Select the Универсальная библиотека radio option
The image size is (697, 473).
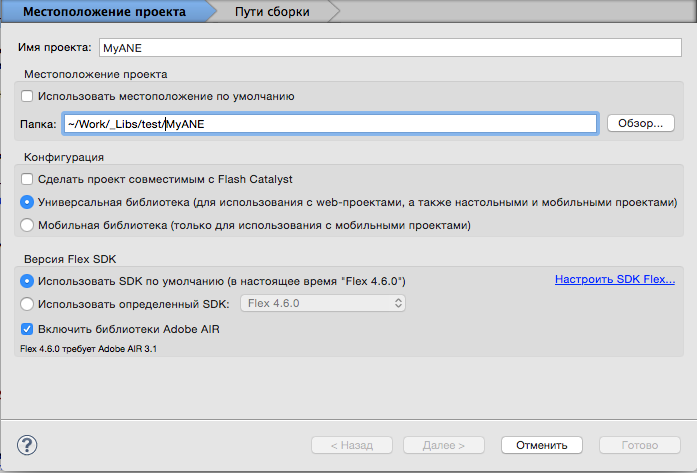[27, 202]
